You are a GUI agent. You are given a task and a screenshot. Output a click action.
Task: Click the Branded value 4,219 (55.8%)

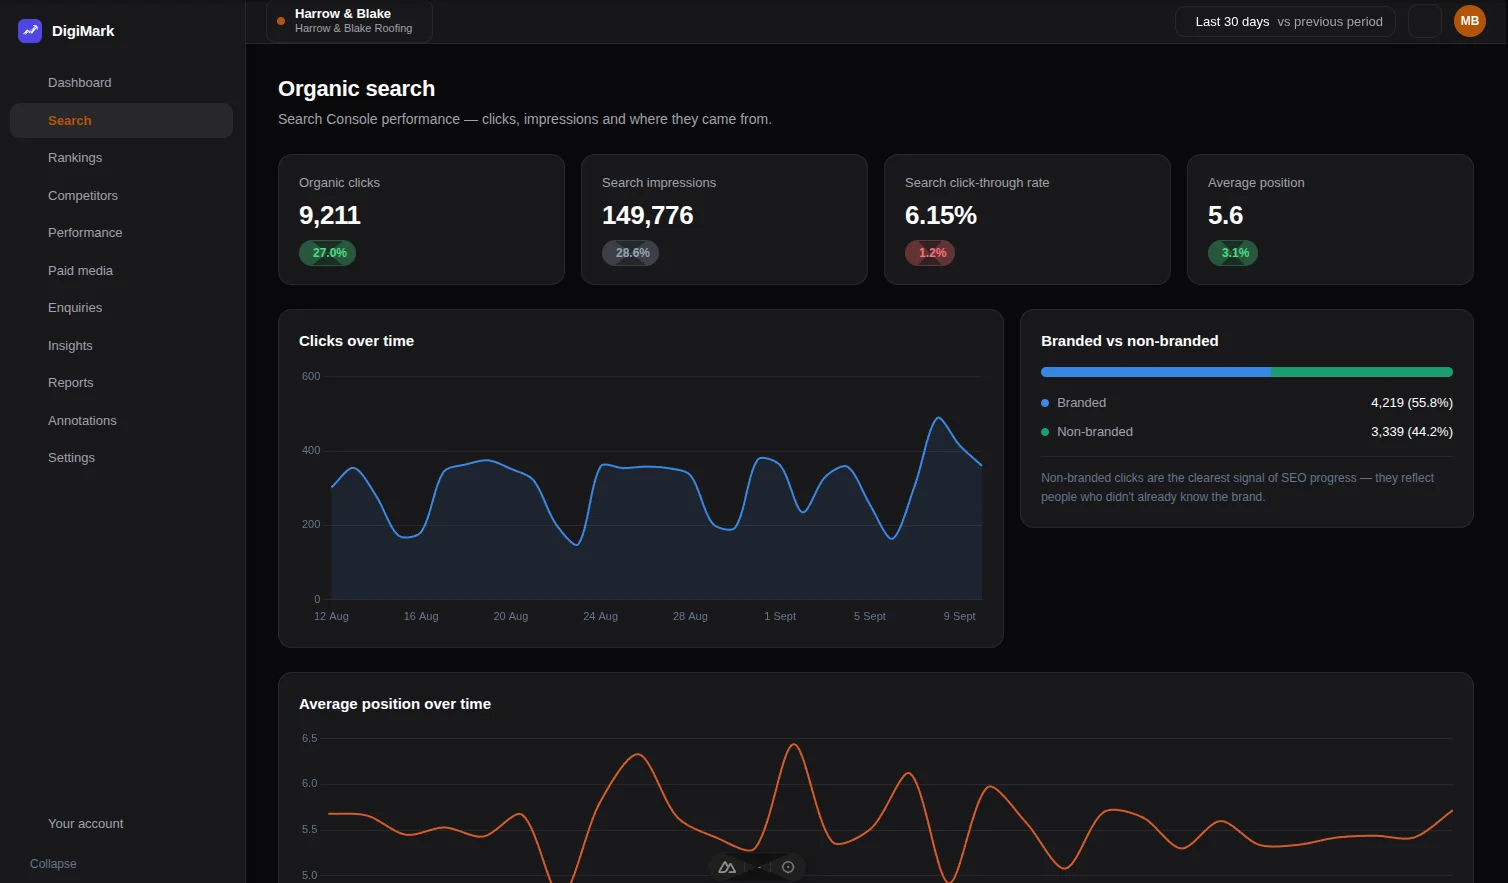coord(1412,403)
